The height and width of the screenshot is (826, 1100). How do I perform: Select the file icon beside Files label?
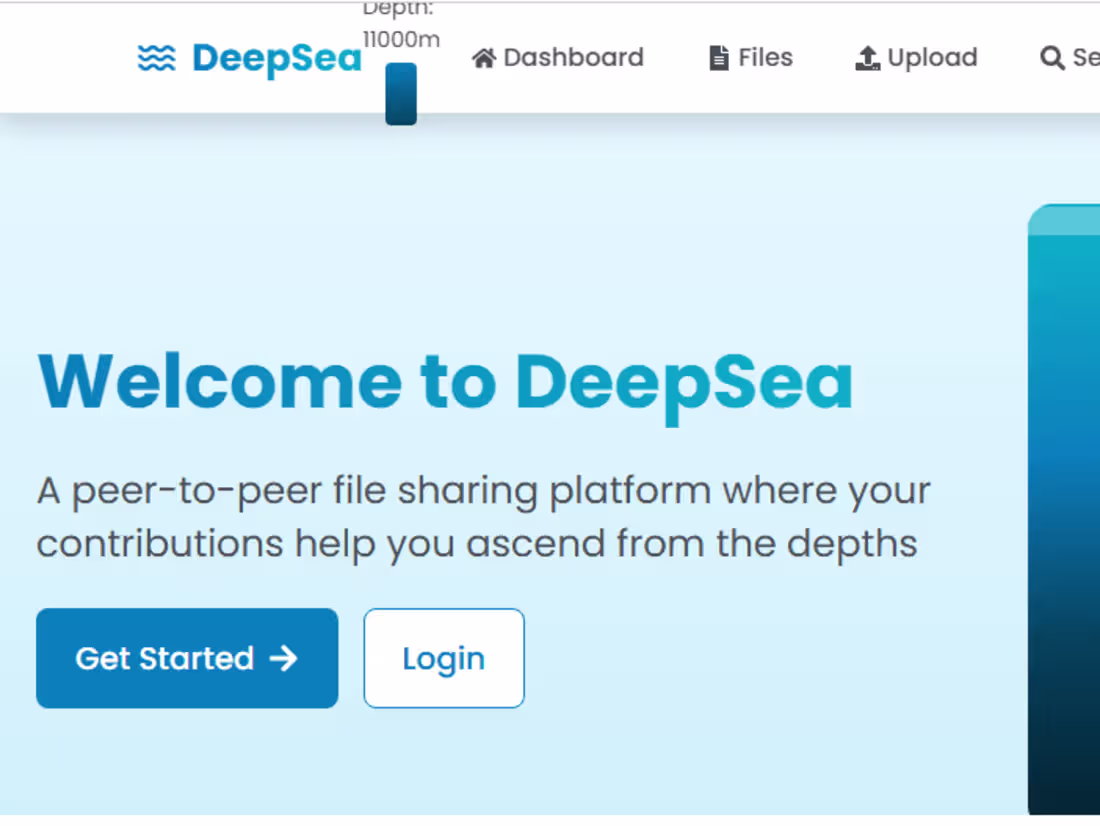pos(718,58)
